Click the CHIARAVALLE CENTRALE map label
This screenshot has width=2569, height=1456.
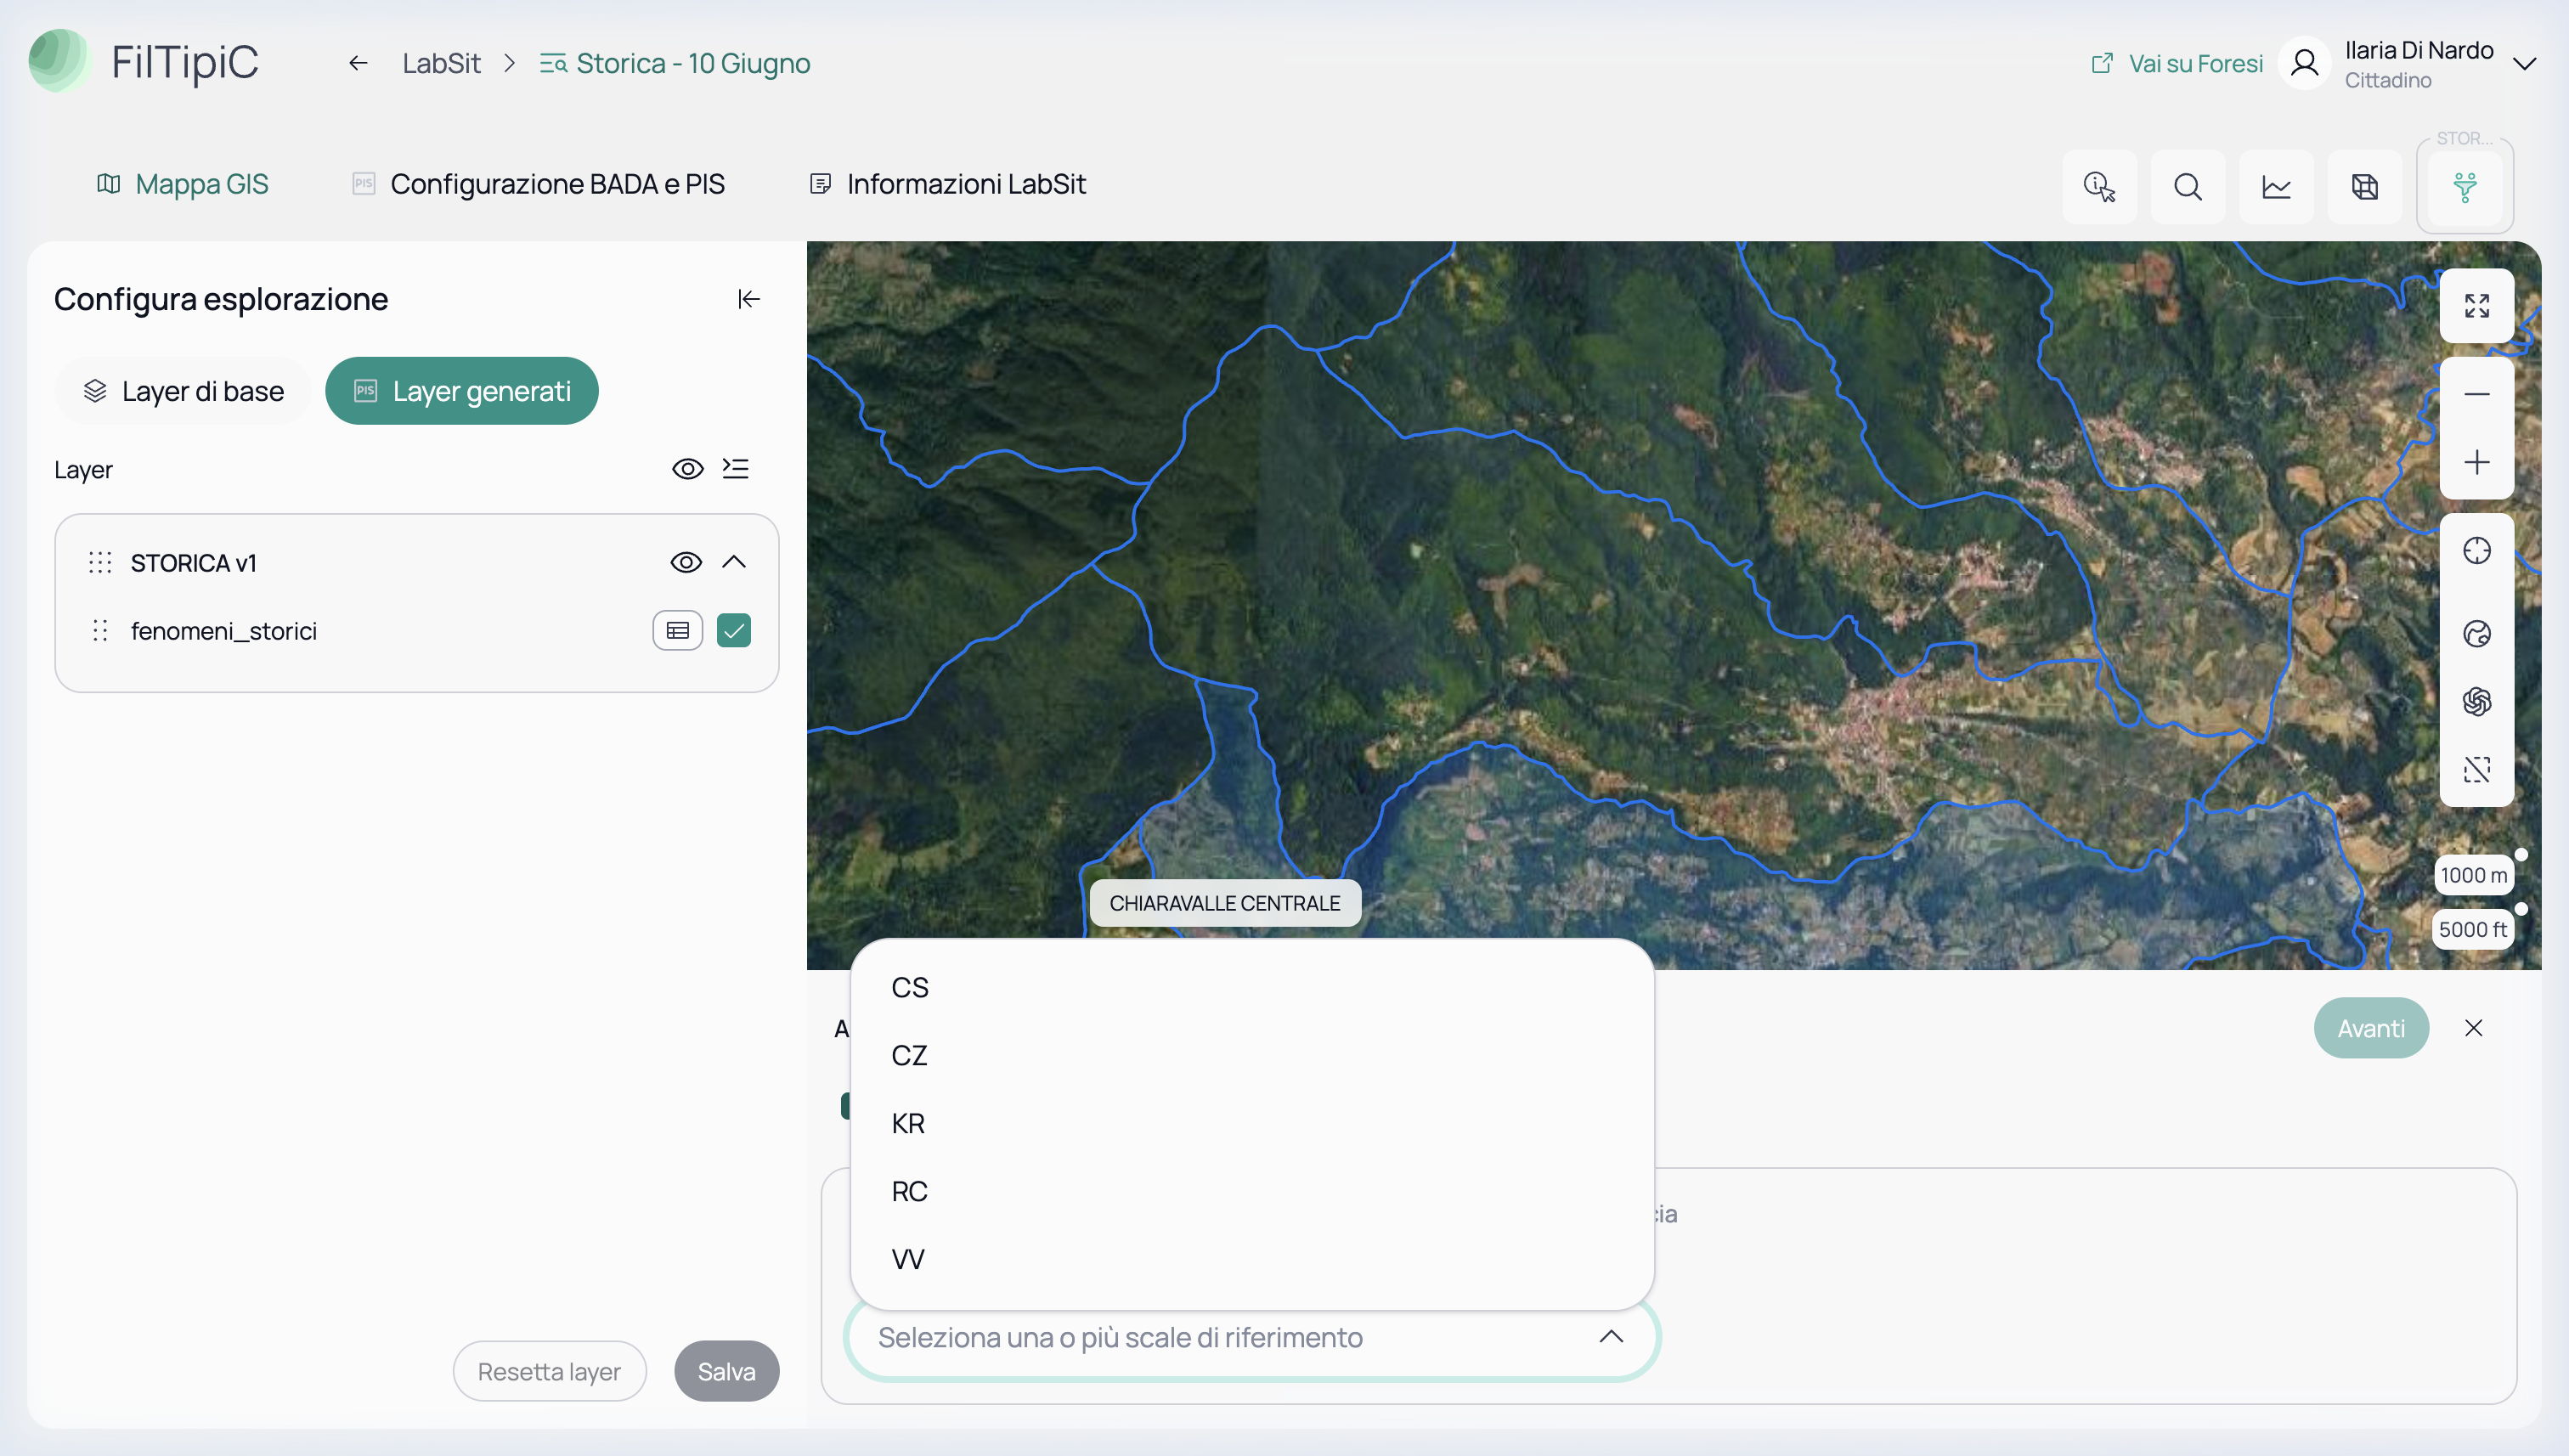1224,903
